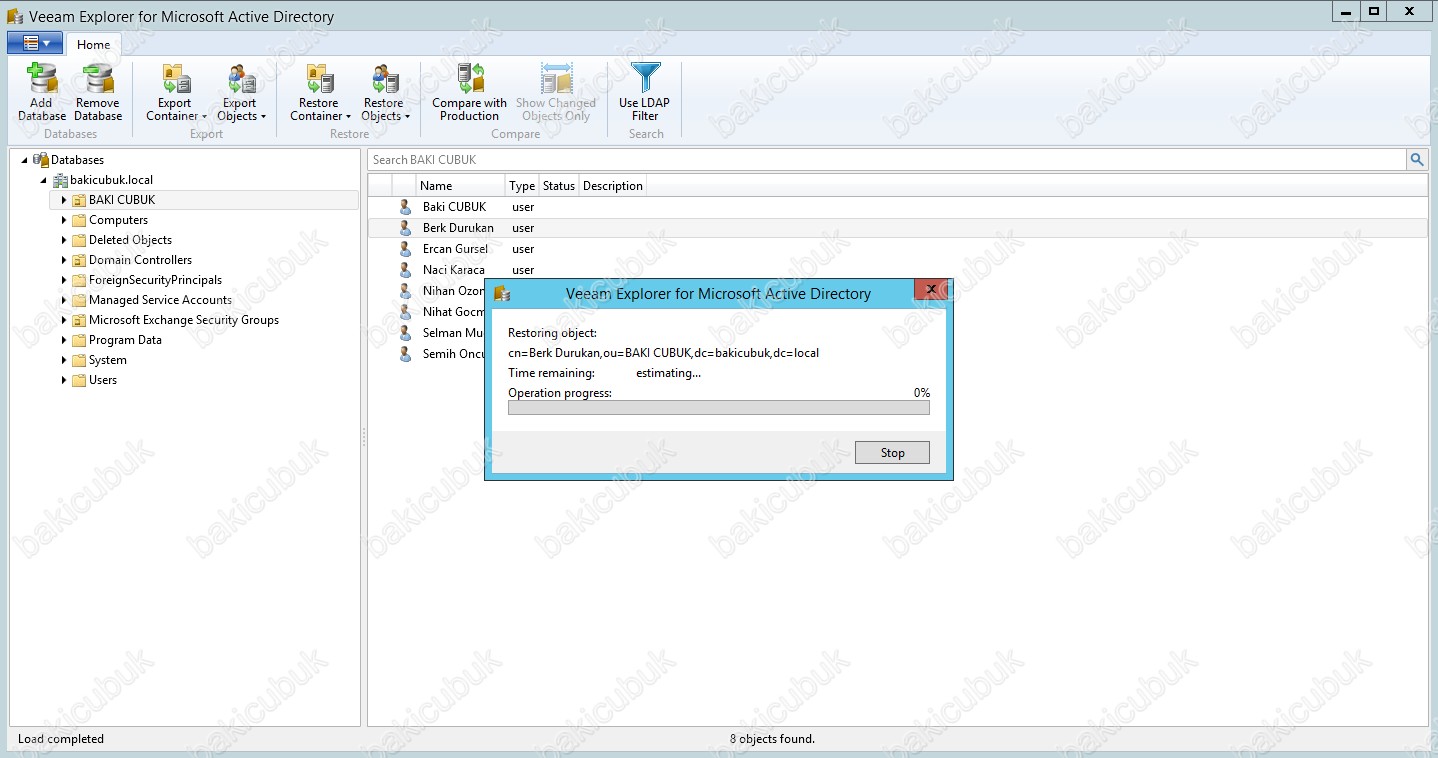Expand the Domain Controllers node
Viewport: 1438px width, 758px height.
point(63,260)
